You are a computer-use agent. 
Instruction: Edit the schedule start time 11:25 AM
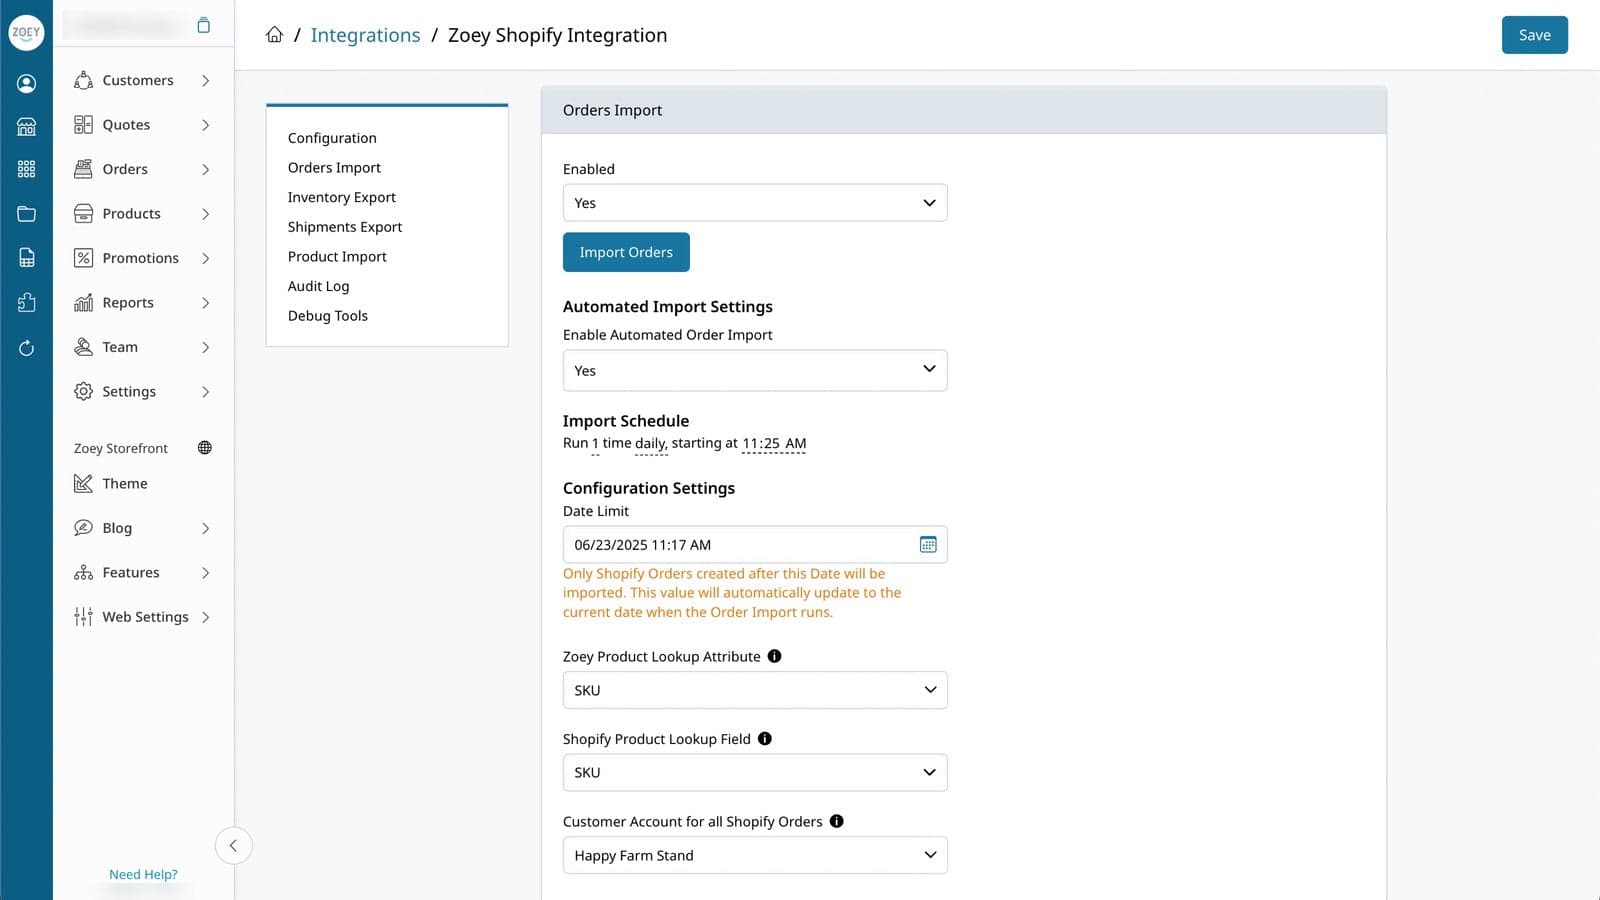click(774, 444)
